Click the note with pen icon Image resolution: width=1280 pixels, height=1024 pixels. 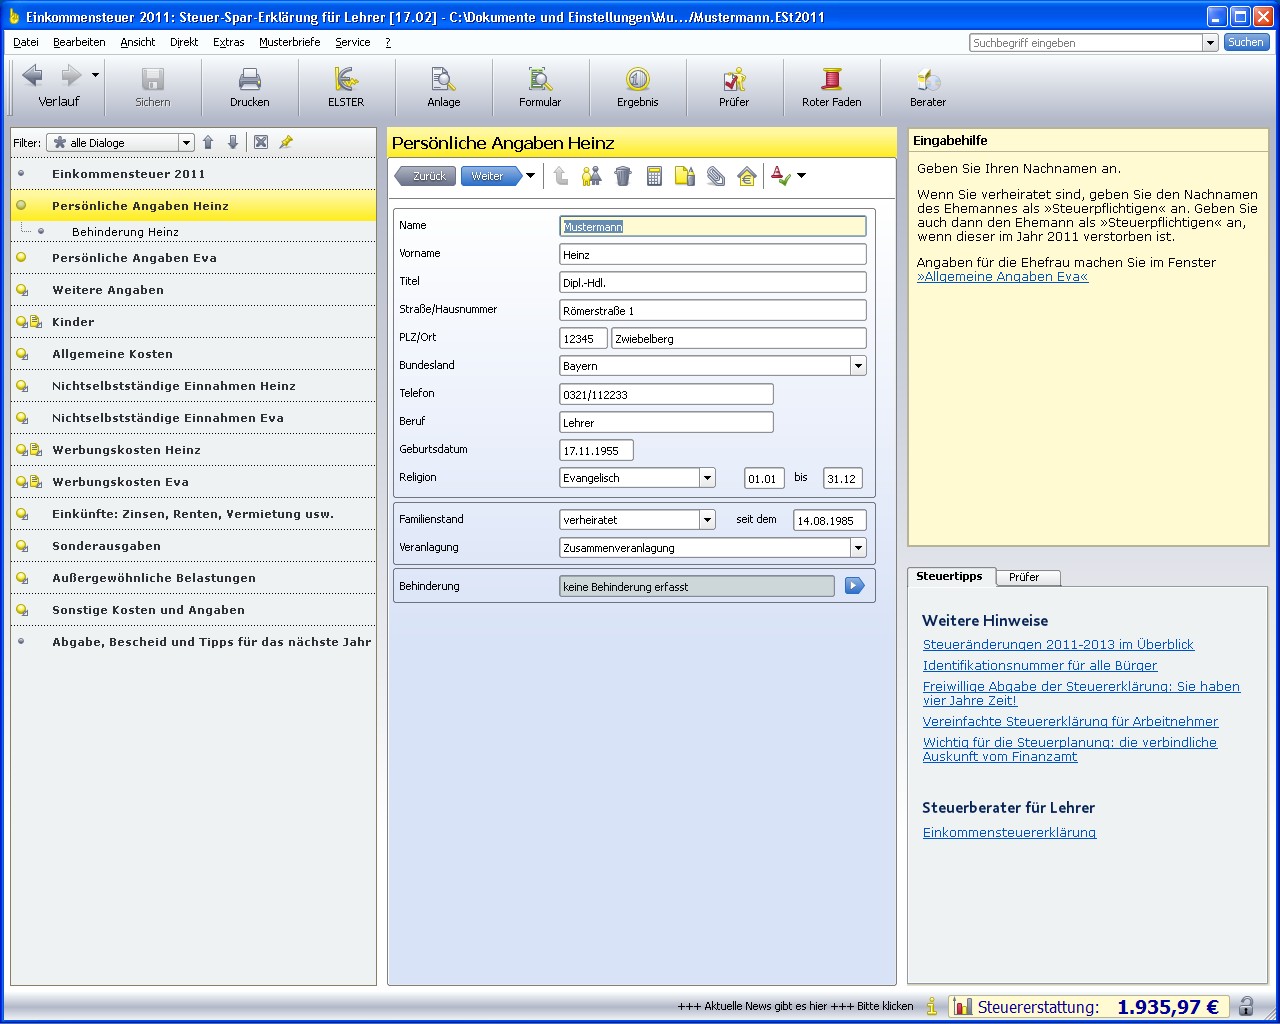[x=685, y=176]
